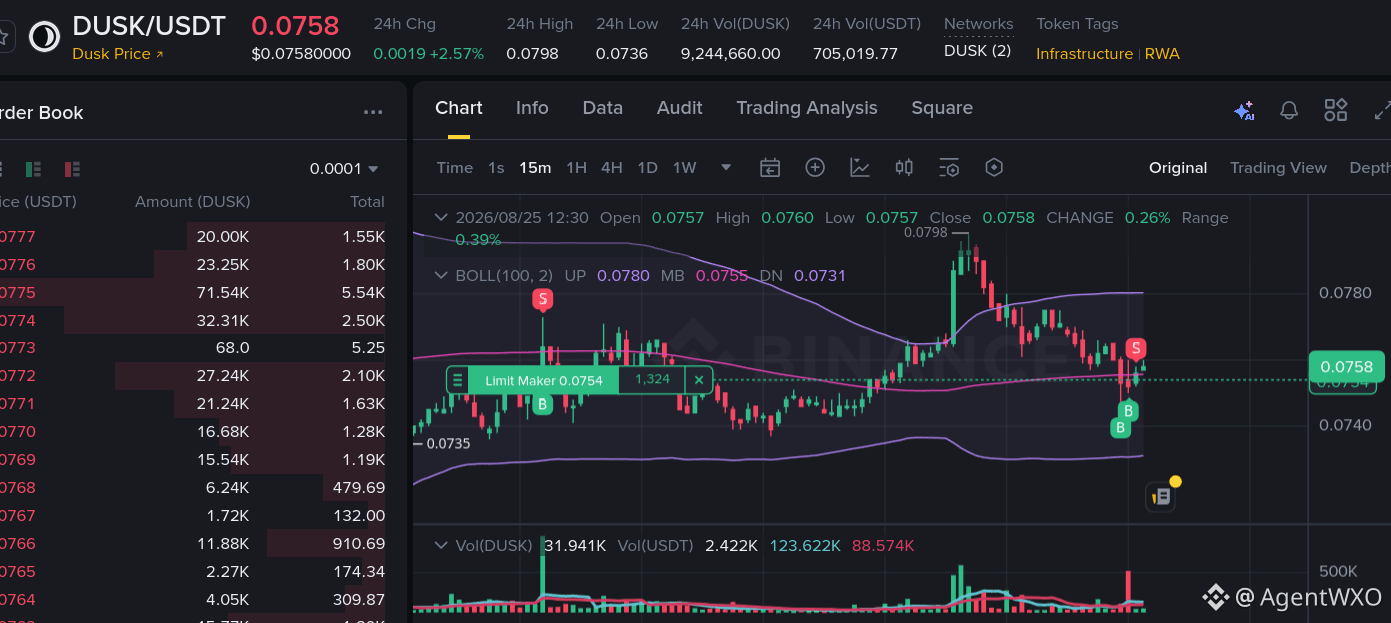Collapse the OHLC candle info row
The image size is (1391, 623).
pos(441,217)
